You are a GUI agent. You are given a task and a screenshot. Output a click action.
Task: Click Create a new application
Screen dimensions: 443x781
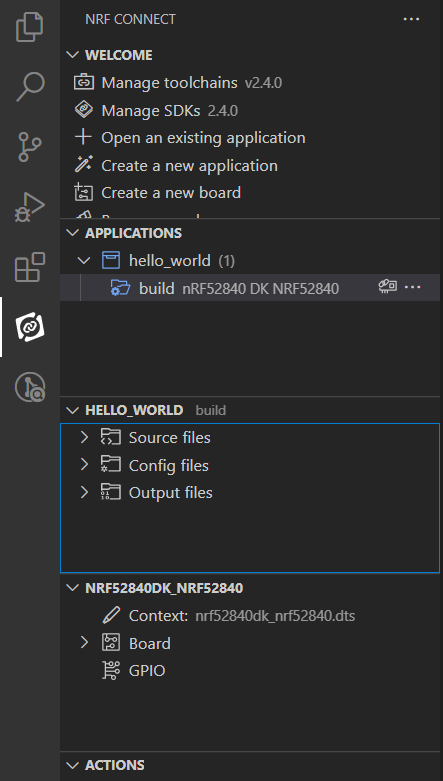tap(189, 165)
